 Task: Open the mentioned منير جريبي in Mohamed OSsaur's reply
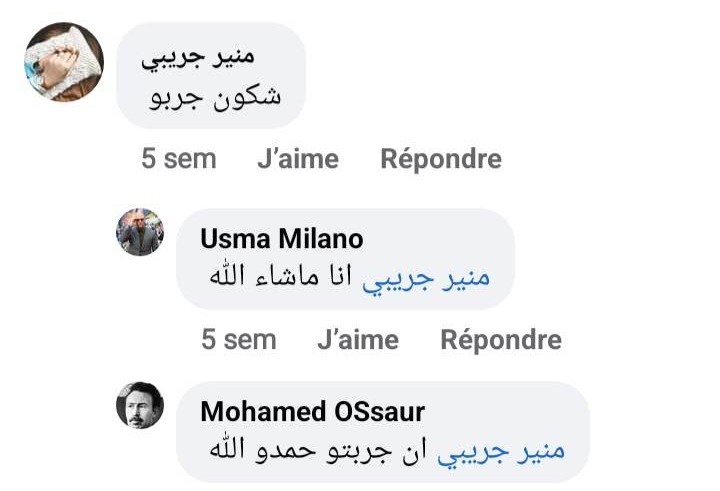click(x=512, y=450)
